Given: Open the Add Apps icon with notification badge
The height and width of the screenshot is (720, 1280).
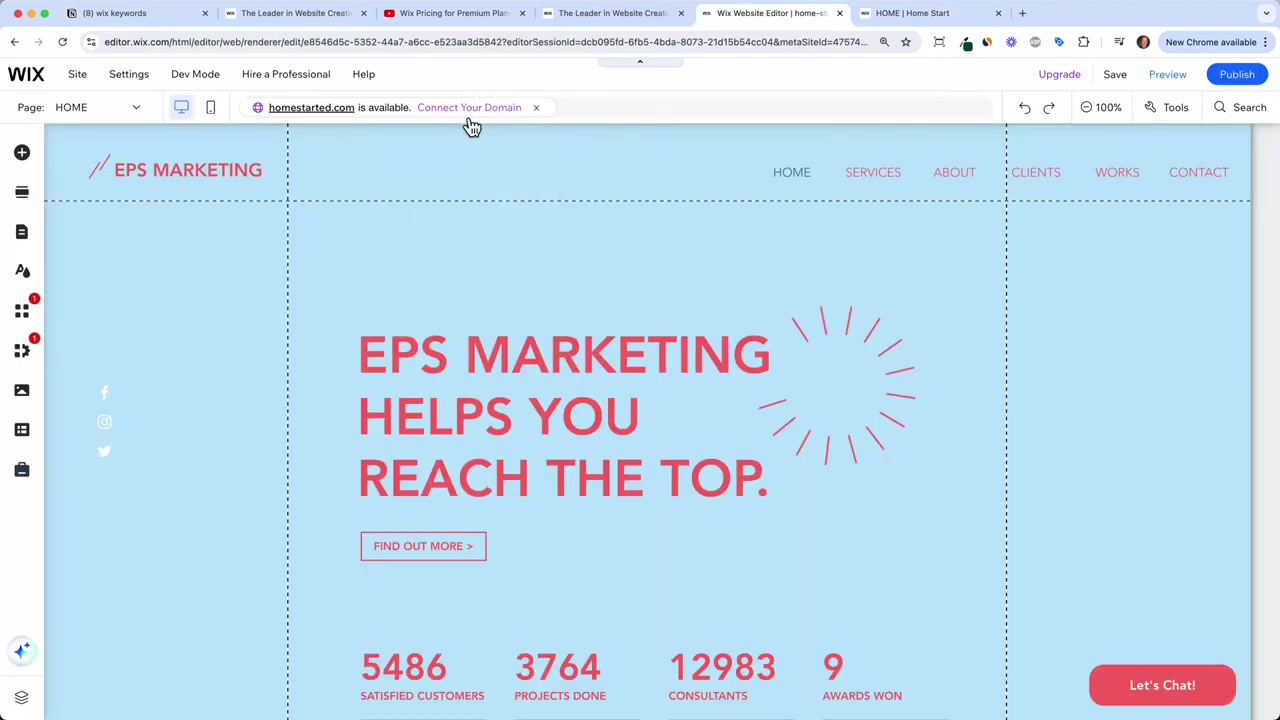Looking at the screenshot, I should click(x=22, y=311).
